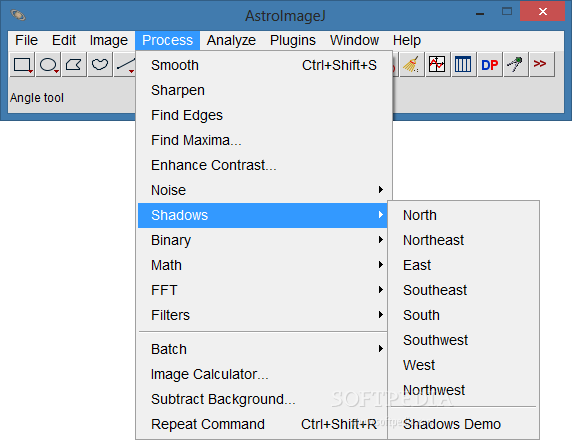Open the measurements table icon
This screenshot has height=440, width=572.
(463, 65)
